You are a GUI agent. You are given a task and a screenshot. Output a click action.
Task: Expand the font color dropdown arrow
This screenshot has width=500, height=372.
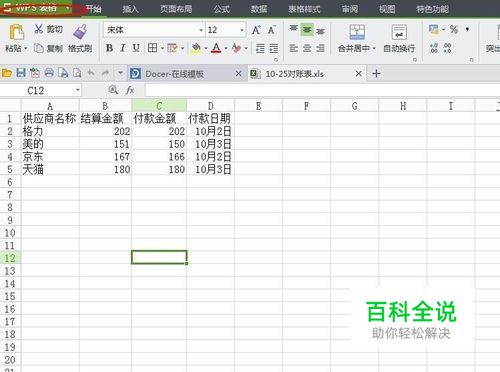tap(226, 49)
